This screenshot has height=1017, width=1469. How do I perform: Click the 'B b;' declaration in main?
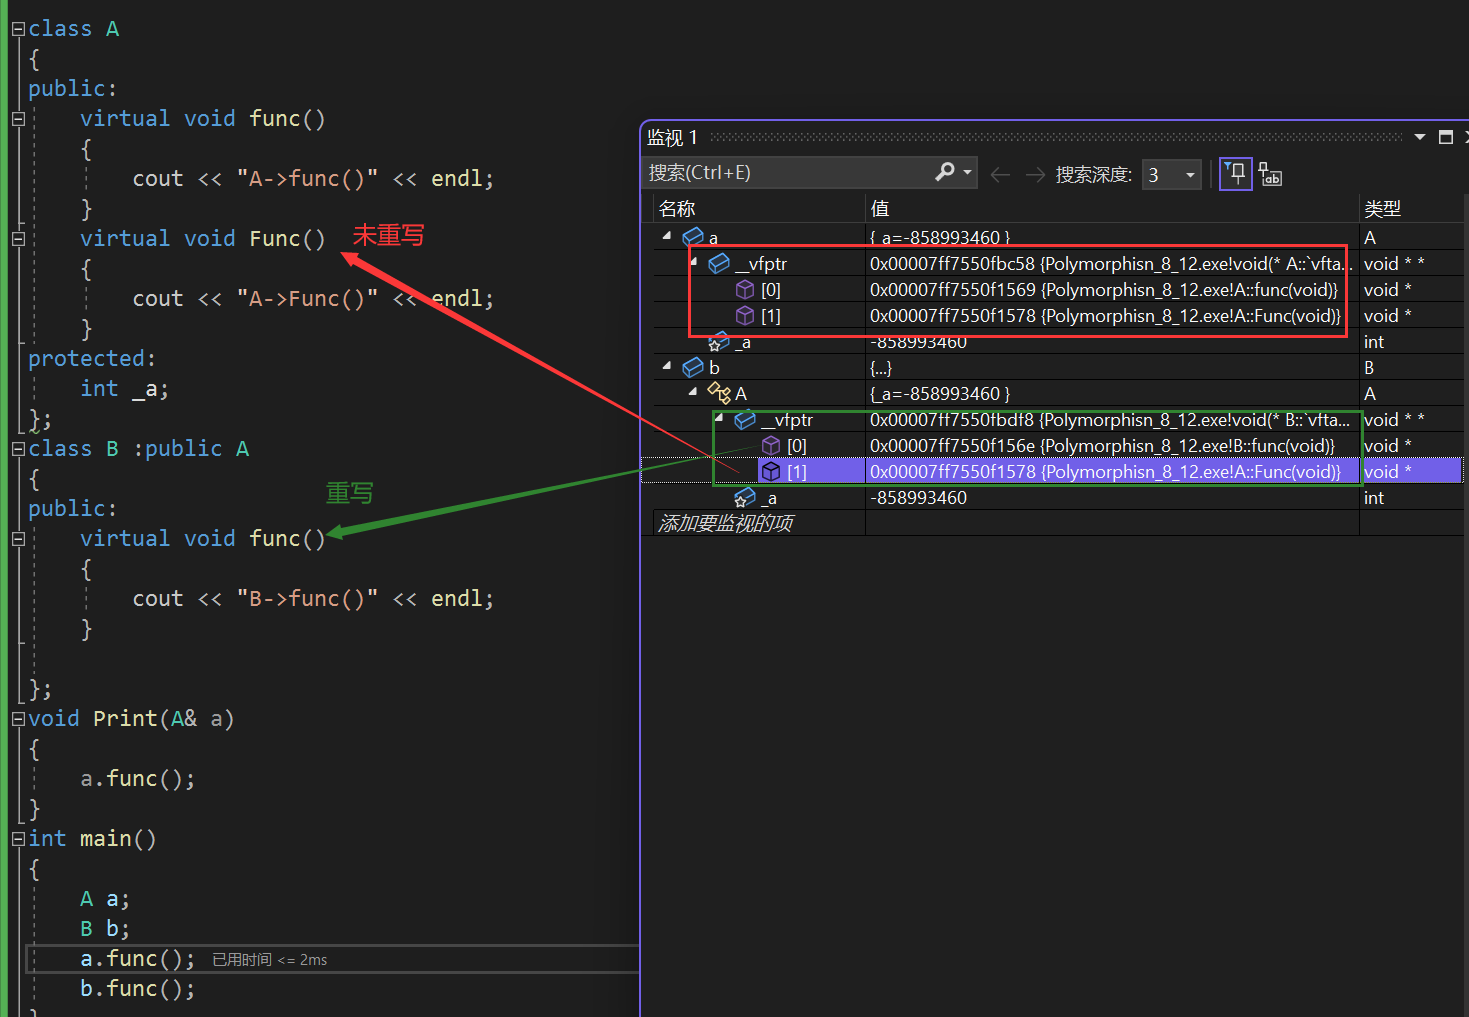(105, 928)
